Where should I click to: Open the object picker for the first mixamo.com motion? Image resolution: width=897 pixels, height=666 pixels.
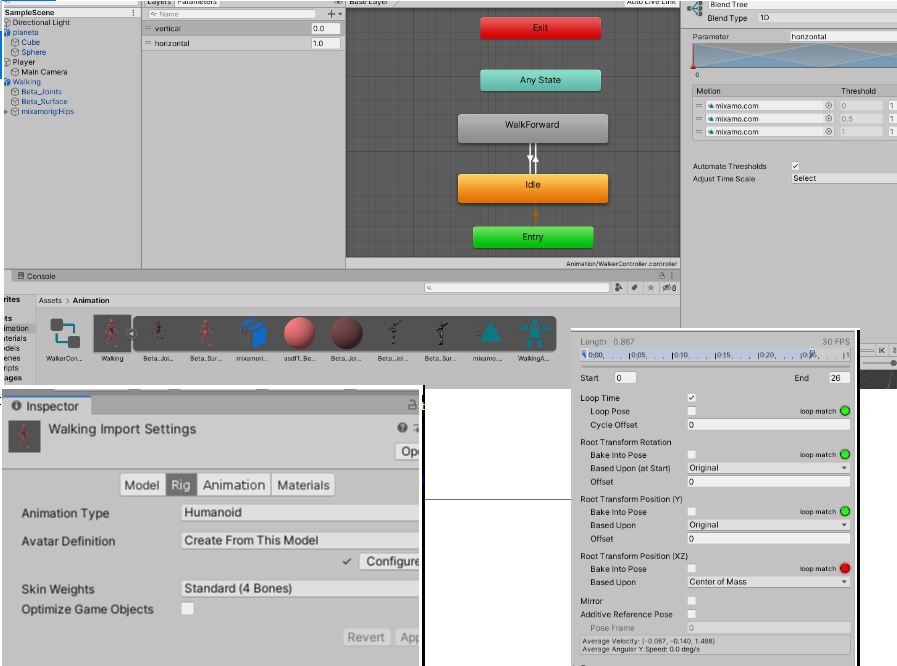coord(829,104)
